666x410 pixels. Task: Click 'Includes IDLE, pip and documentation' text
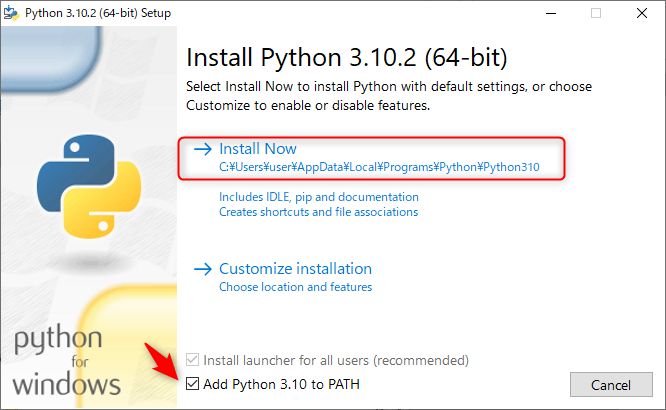pyautogui.click(x=319, y=197)
